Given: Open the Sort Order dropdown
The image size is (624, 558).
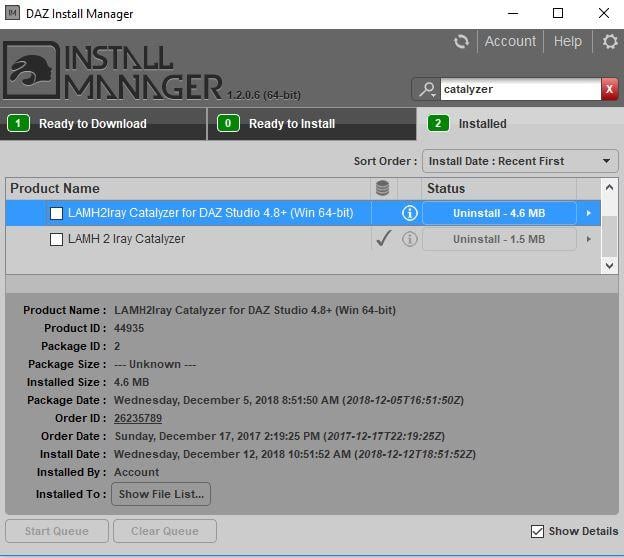Looking at the screenshot, I should (520, 161).
